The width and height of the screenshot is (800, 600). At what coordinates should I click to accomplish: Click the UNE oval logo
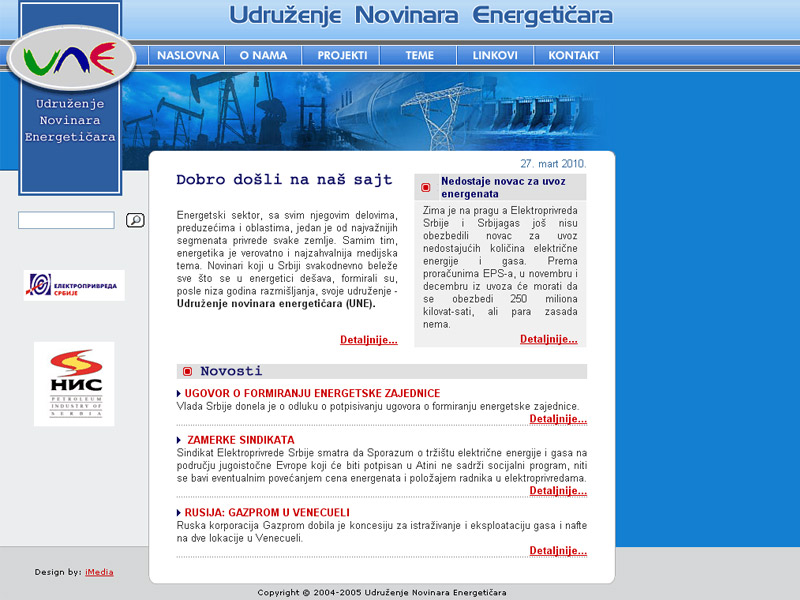click(70, 61)
